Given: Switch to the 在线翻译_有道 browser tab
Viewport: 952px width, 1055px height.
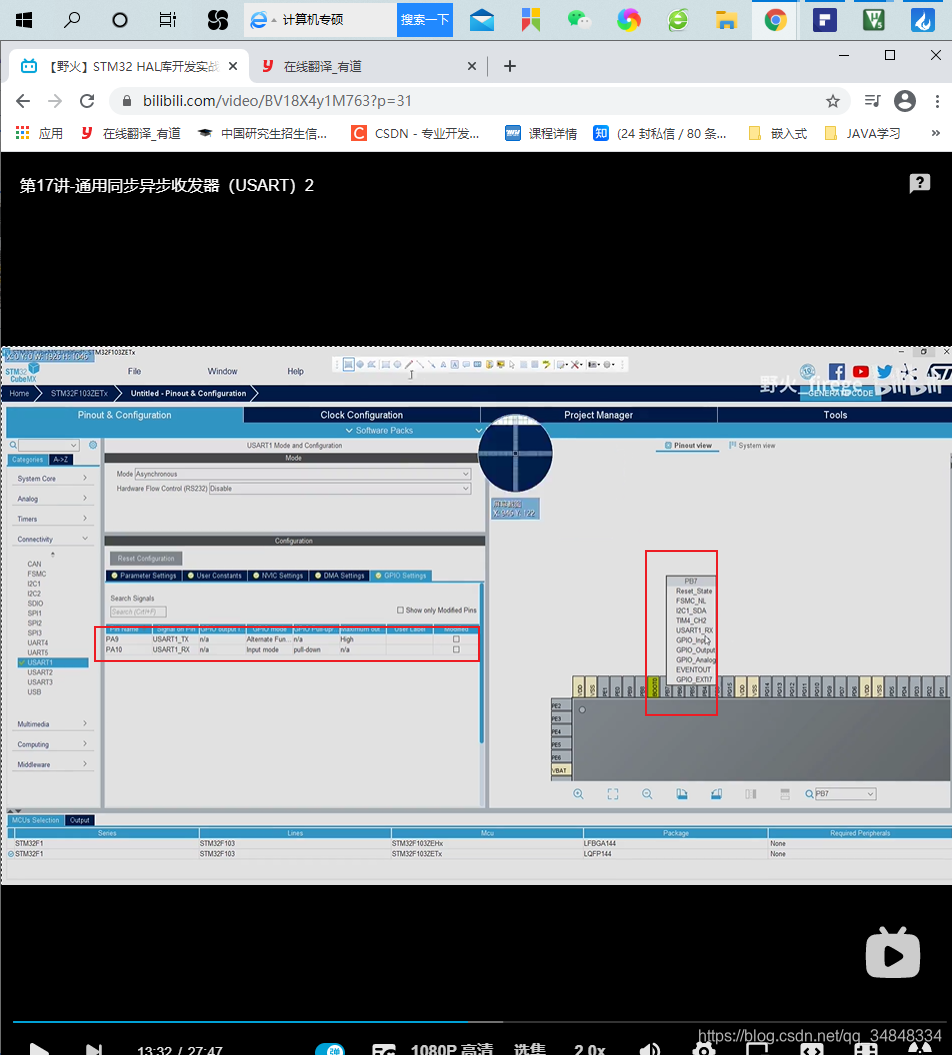Looking at the screenshot, I should [368, 66].
